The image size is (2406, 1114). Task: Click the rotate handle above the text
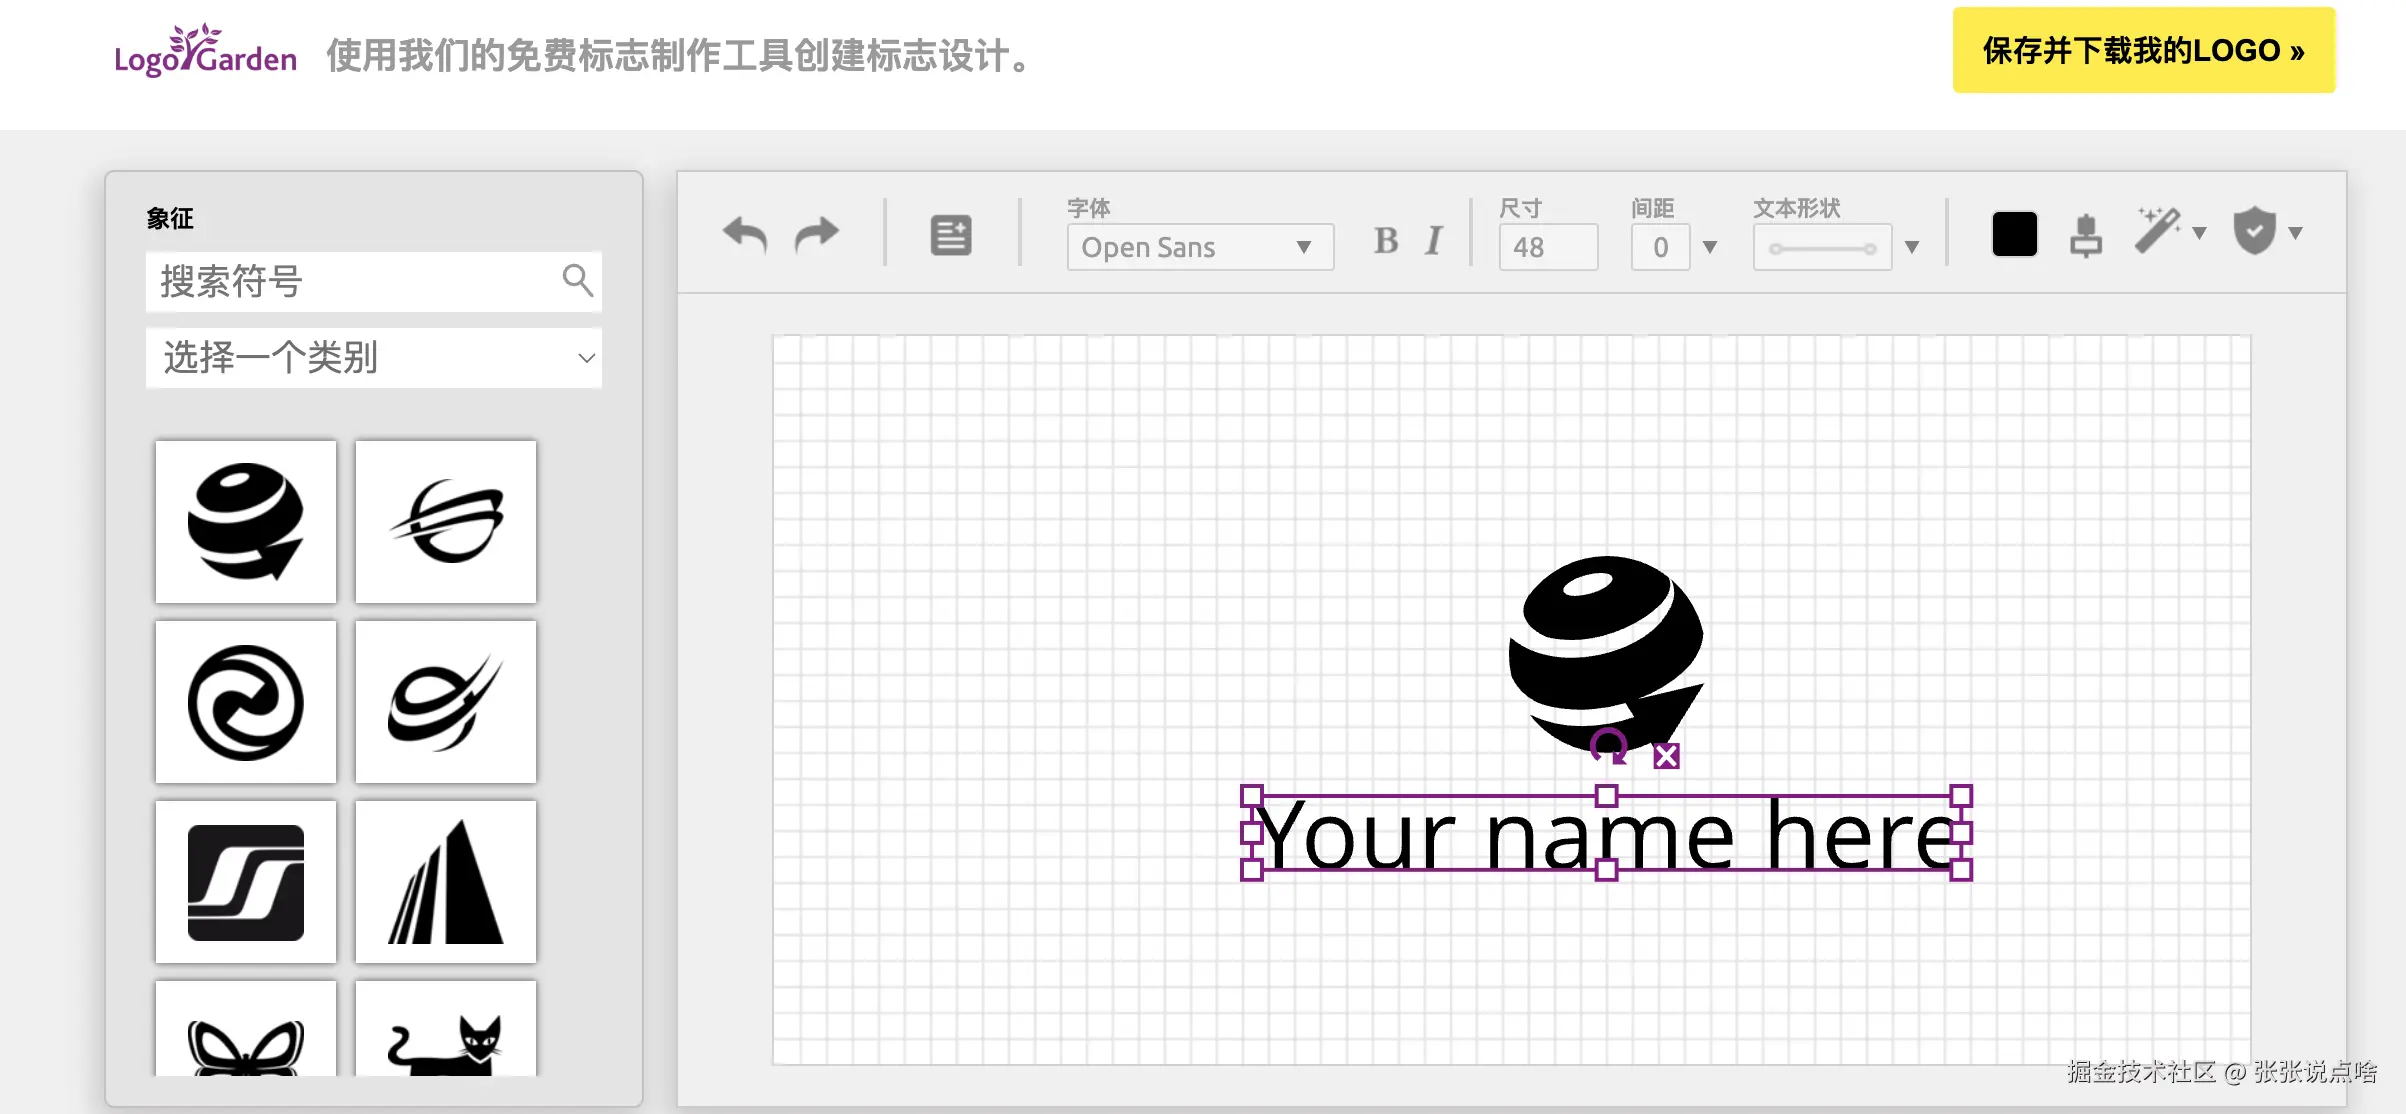point(1609,746)
